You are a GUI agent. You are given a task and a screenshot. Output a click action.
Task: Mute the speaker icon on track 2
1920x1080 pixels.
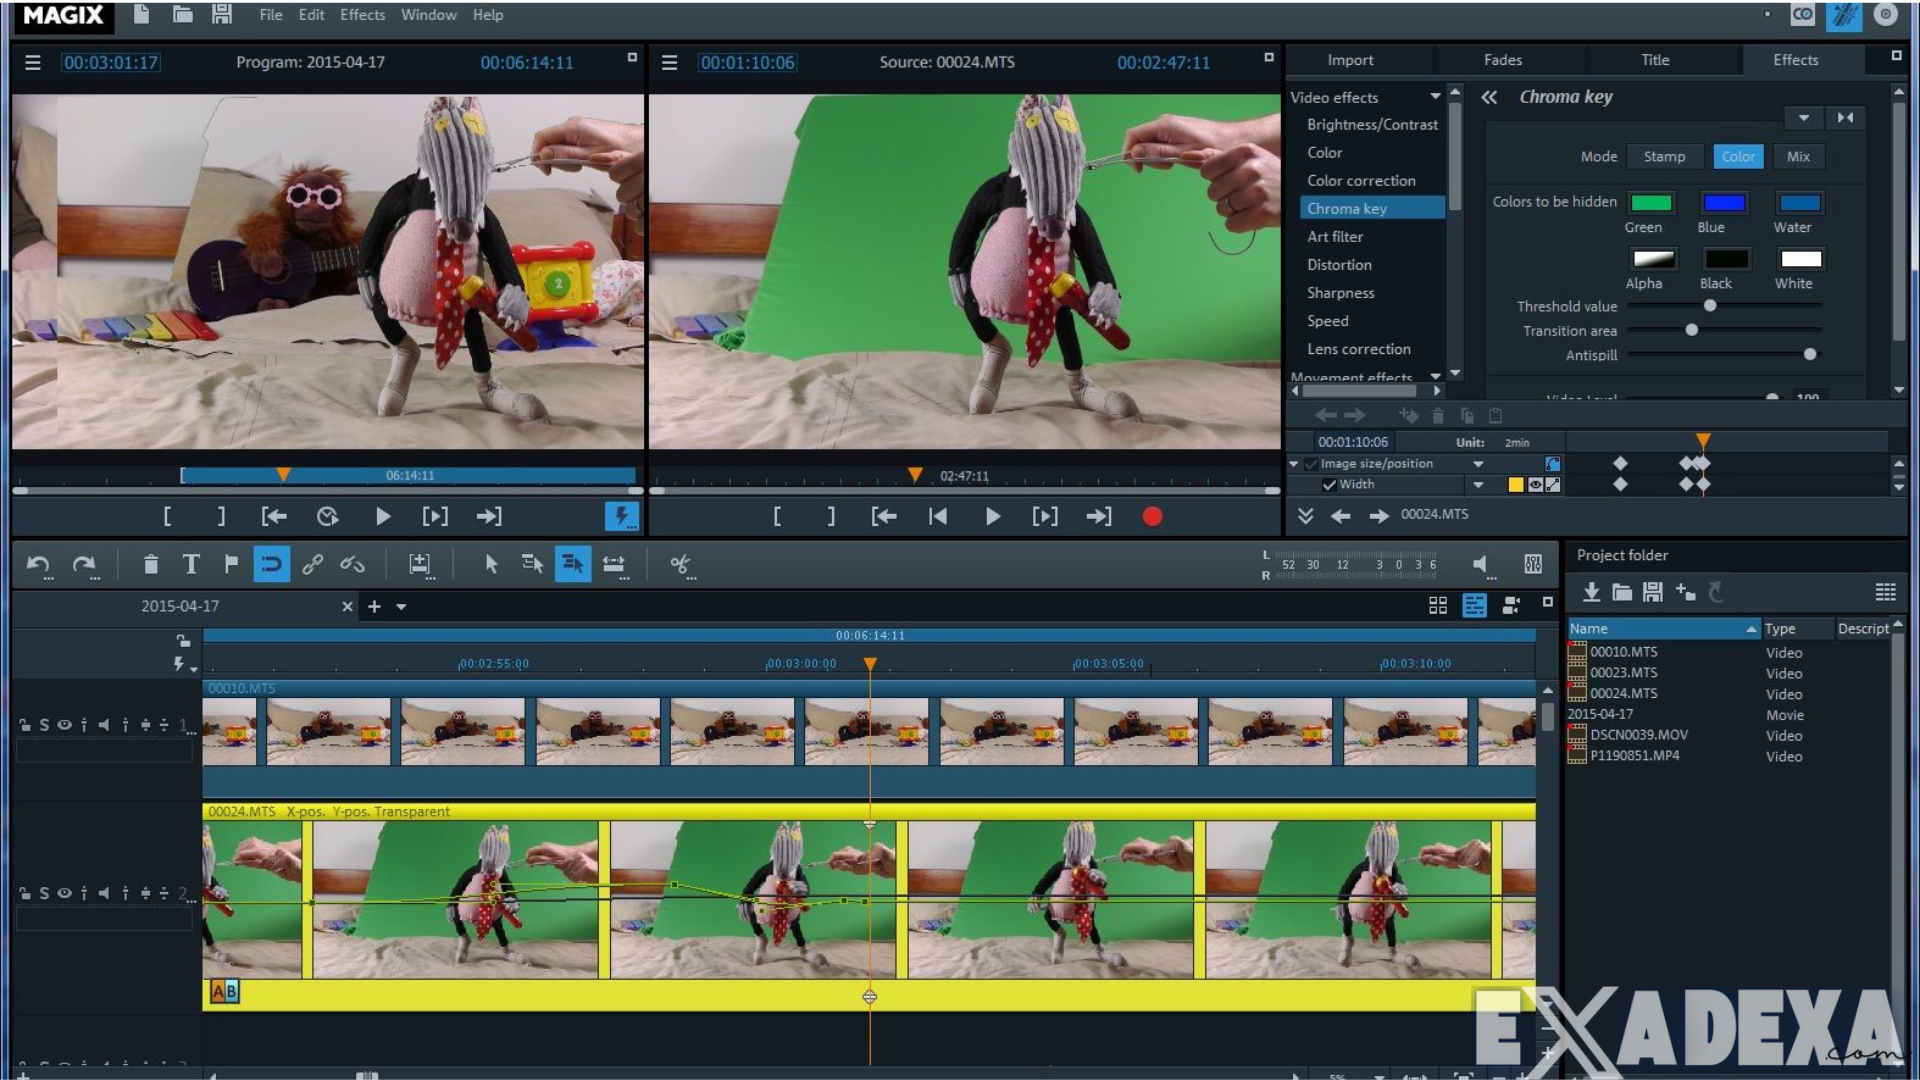(104, 893)
